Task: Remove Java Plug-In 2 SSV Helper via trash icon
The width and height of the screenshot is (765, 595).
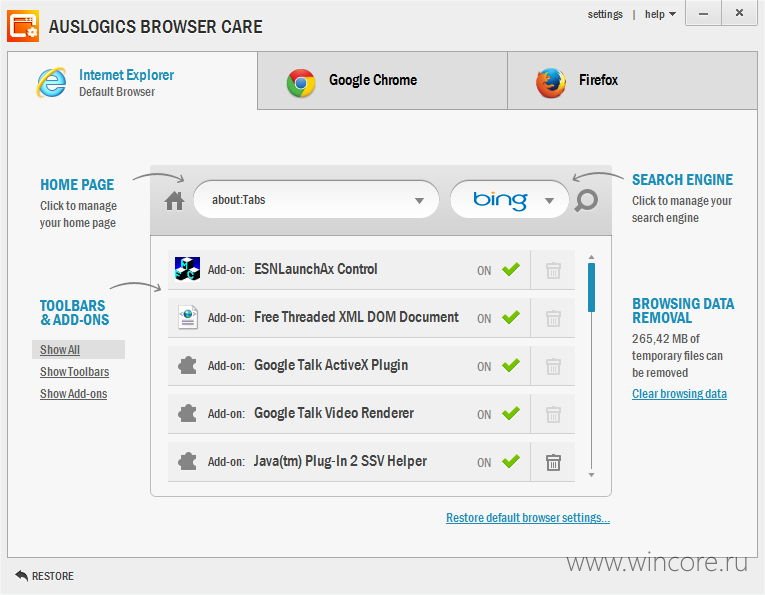Action: point(553,462)
